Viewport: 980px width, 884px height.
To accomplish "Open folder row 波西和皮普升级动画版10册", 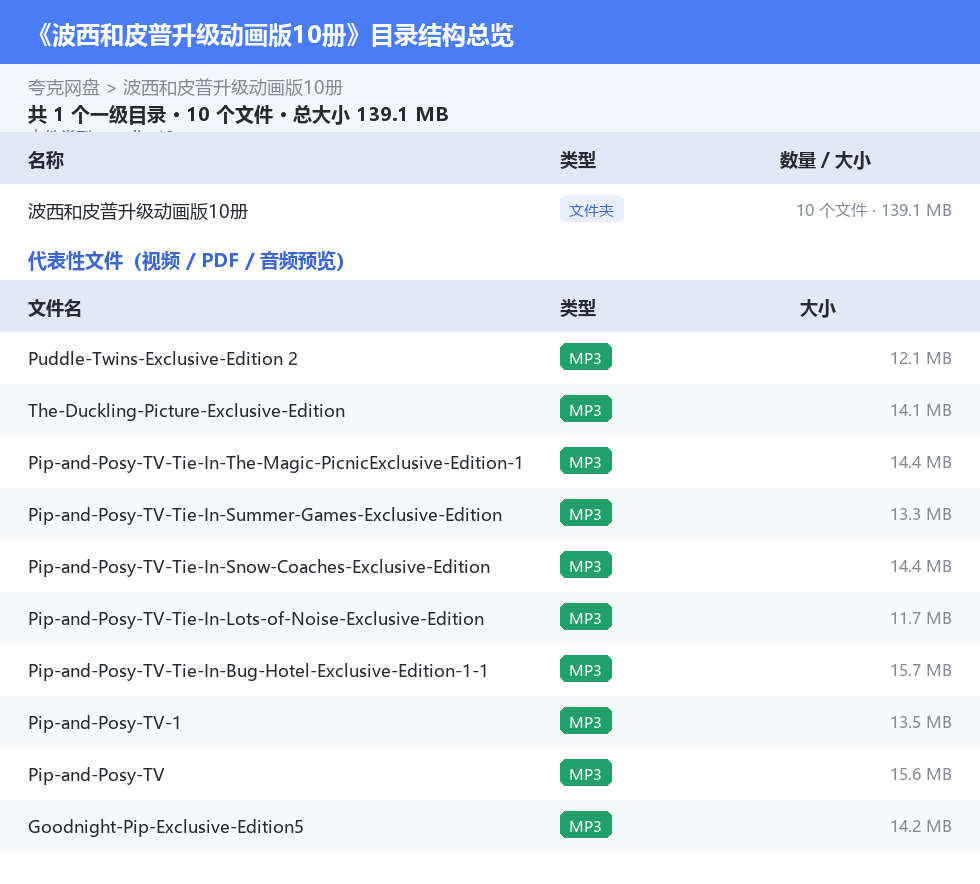I will pyautogui.click(x=490, y=210).
